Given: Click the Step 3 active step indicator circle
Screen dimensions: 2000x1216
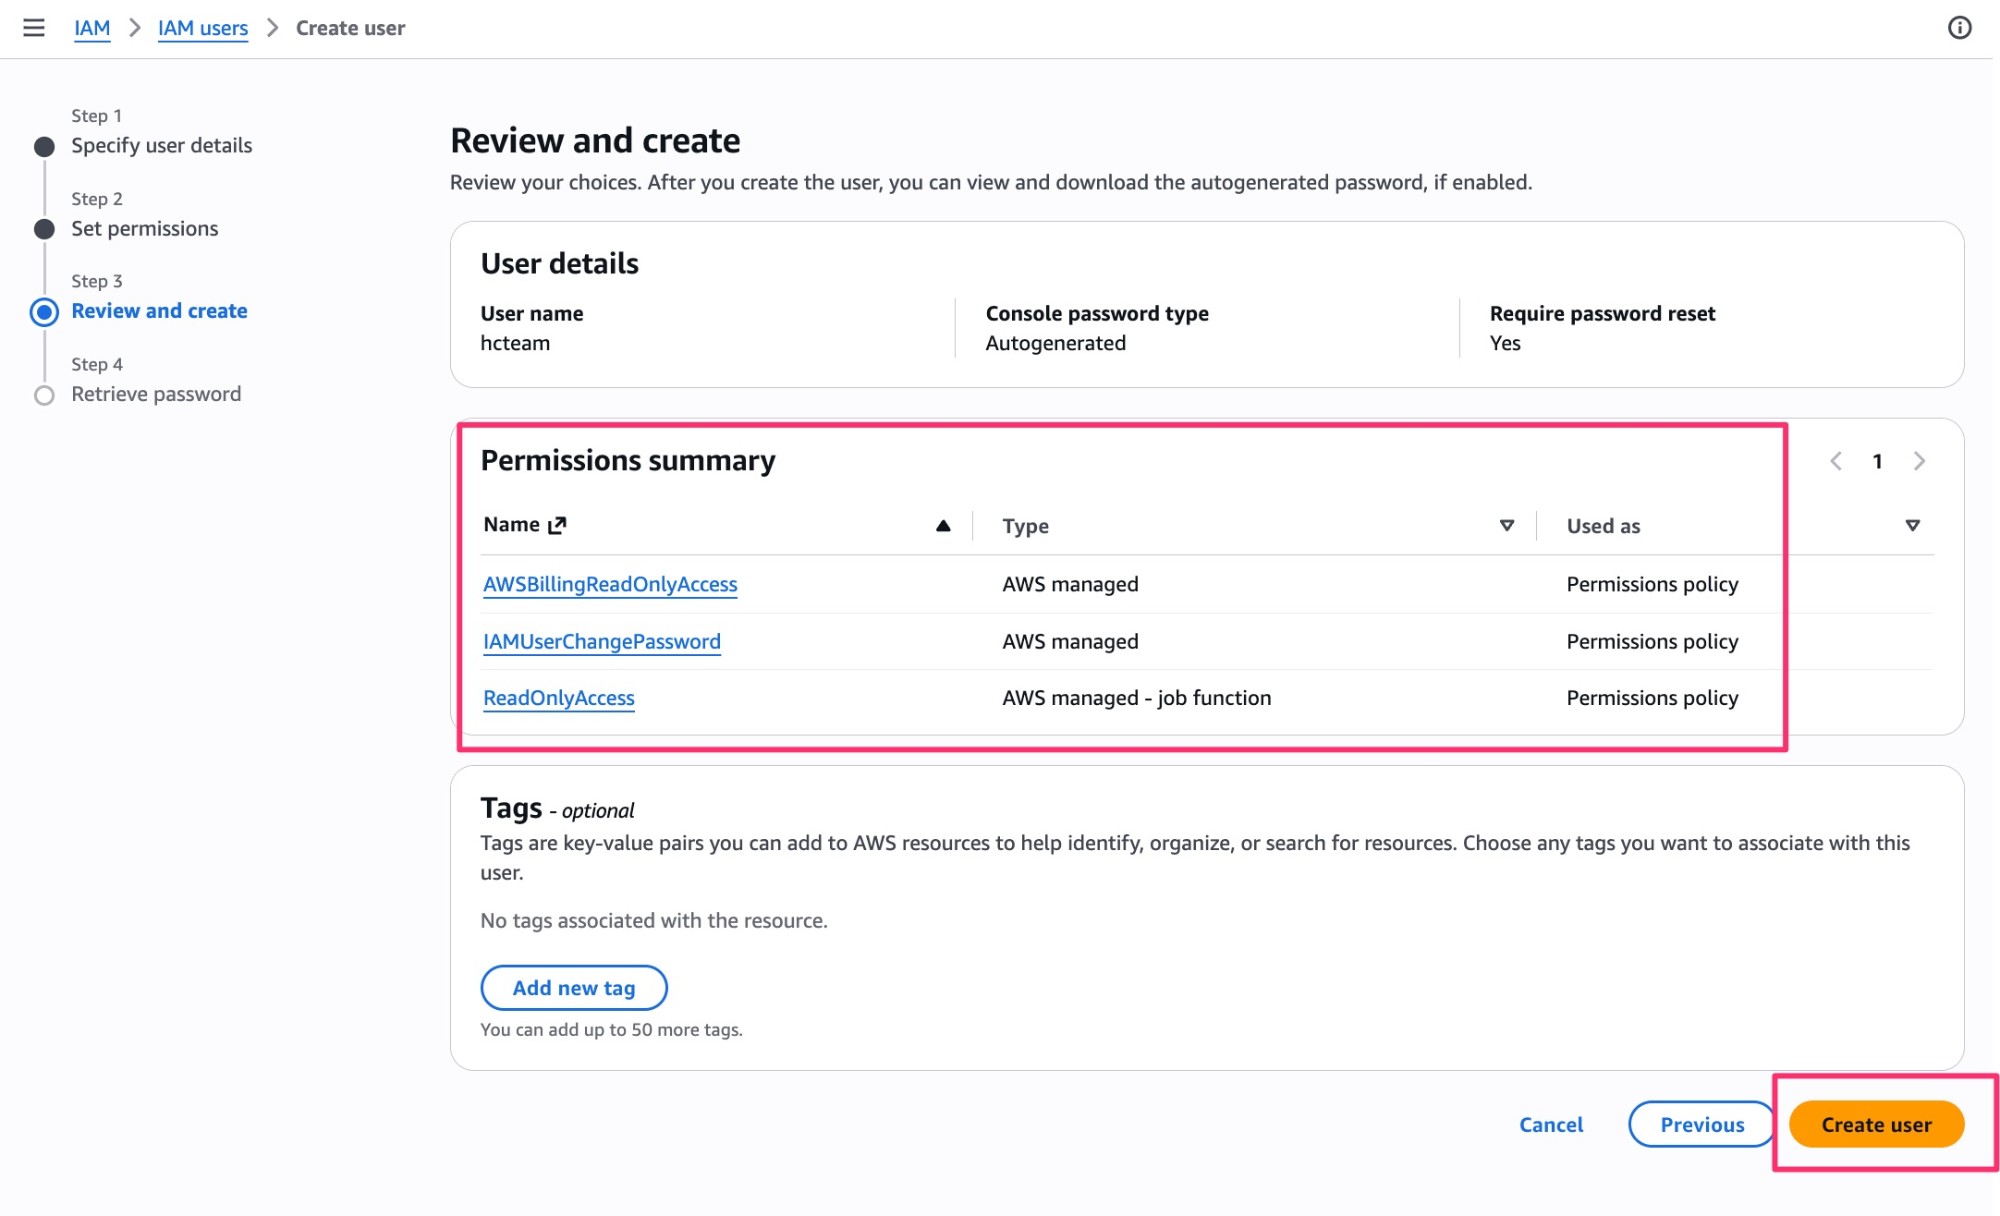Looking at the screenshot, I should click(44, 312).
